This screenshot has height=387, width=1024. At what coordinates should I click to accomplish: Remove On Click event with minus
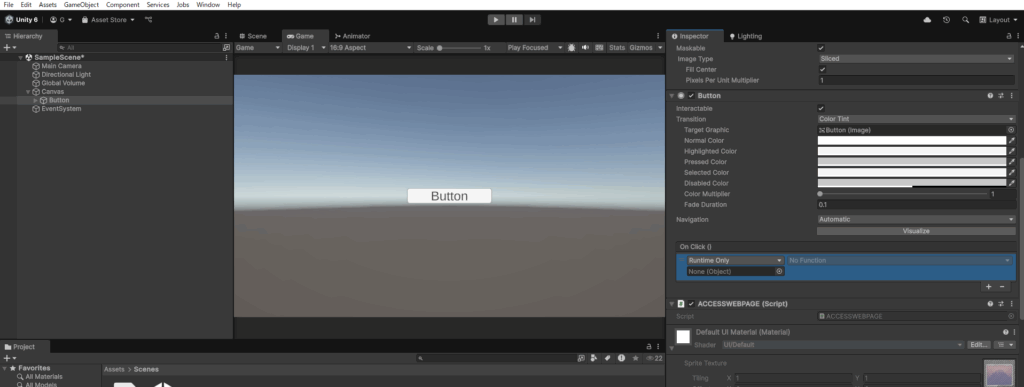1002,286
